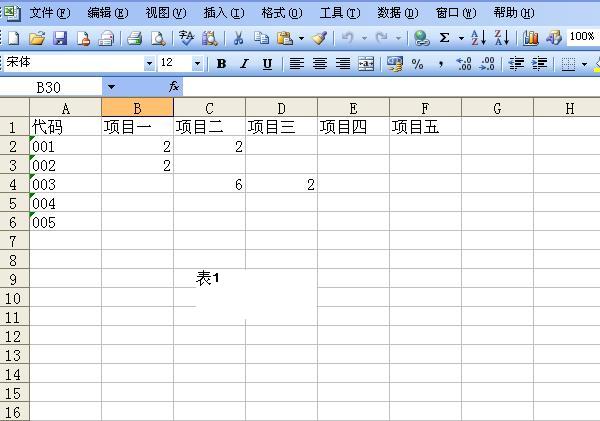Open the 编辑(E) menu

pyautogui.click(x=108, y=13)
